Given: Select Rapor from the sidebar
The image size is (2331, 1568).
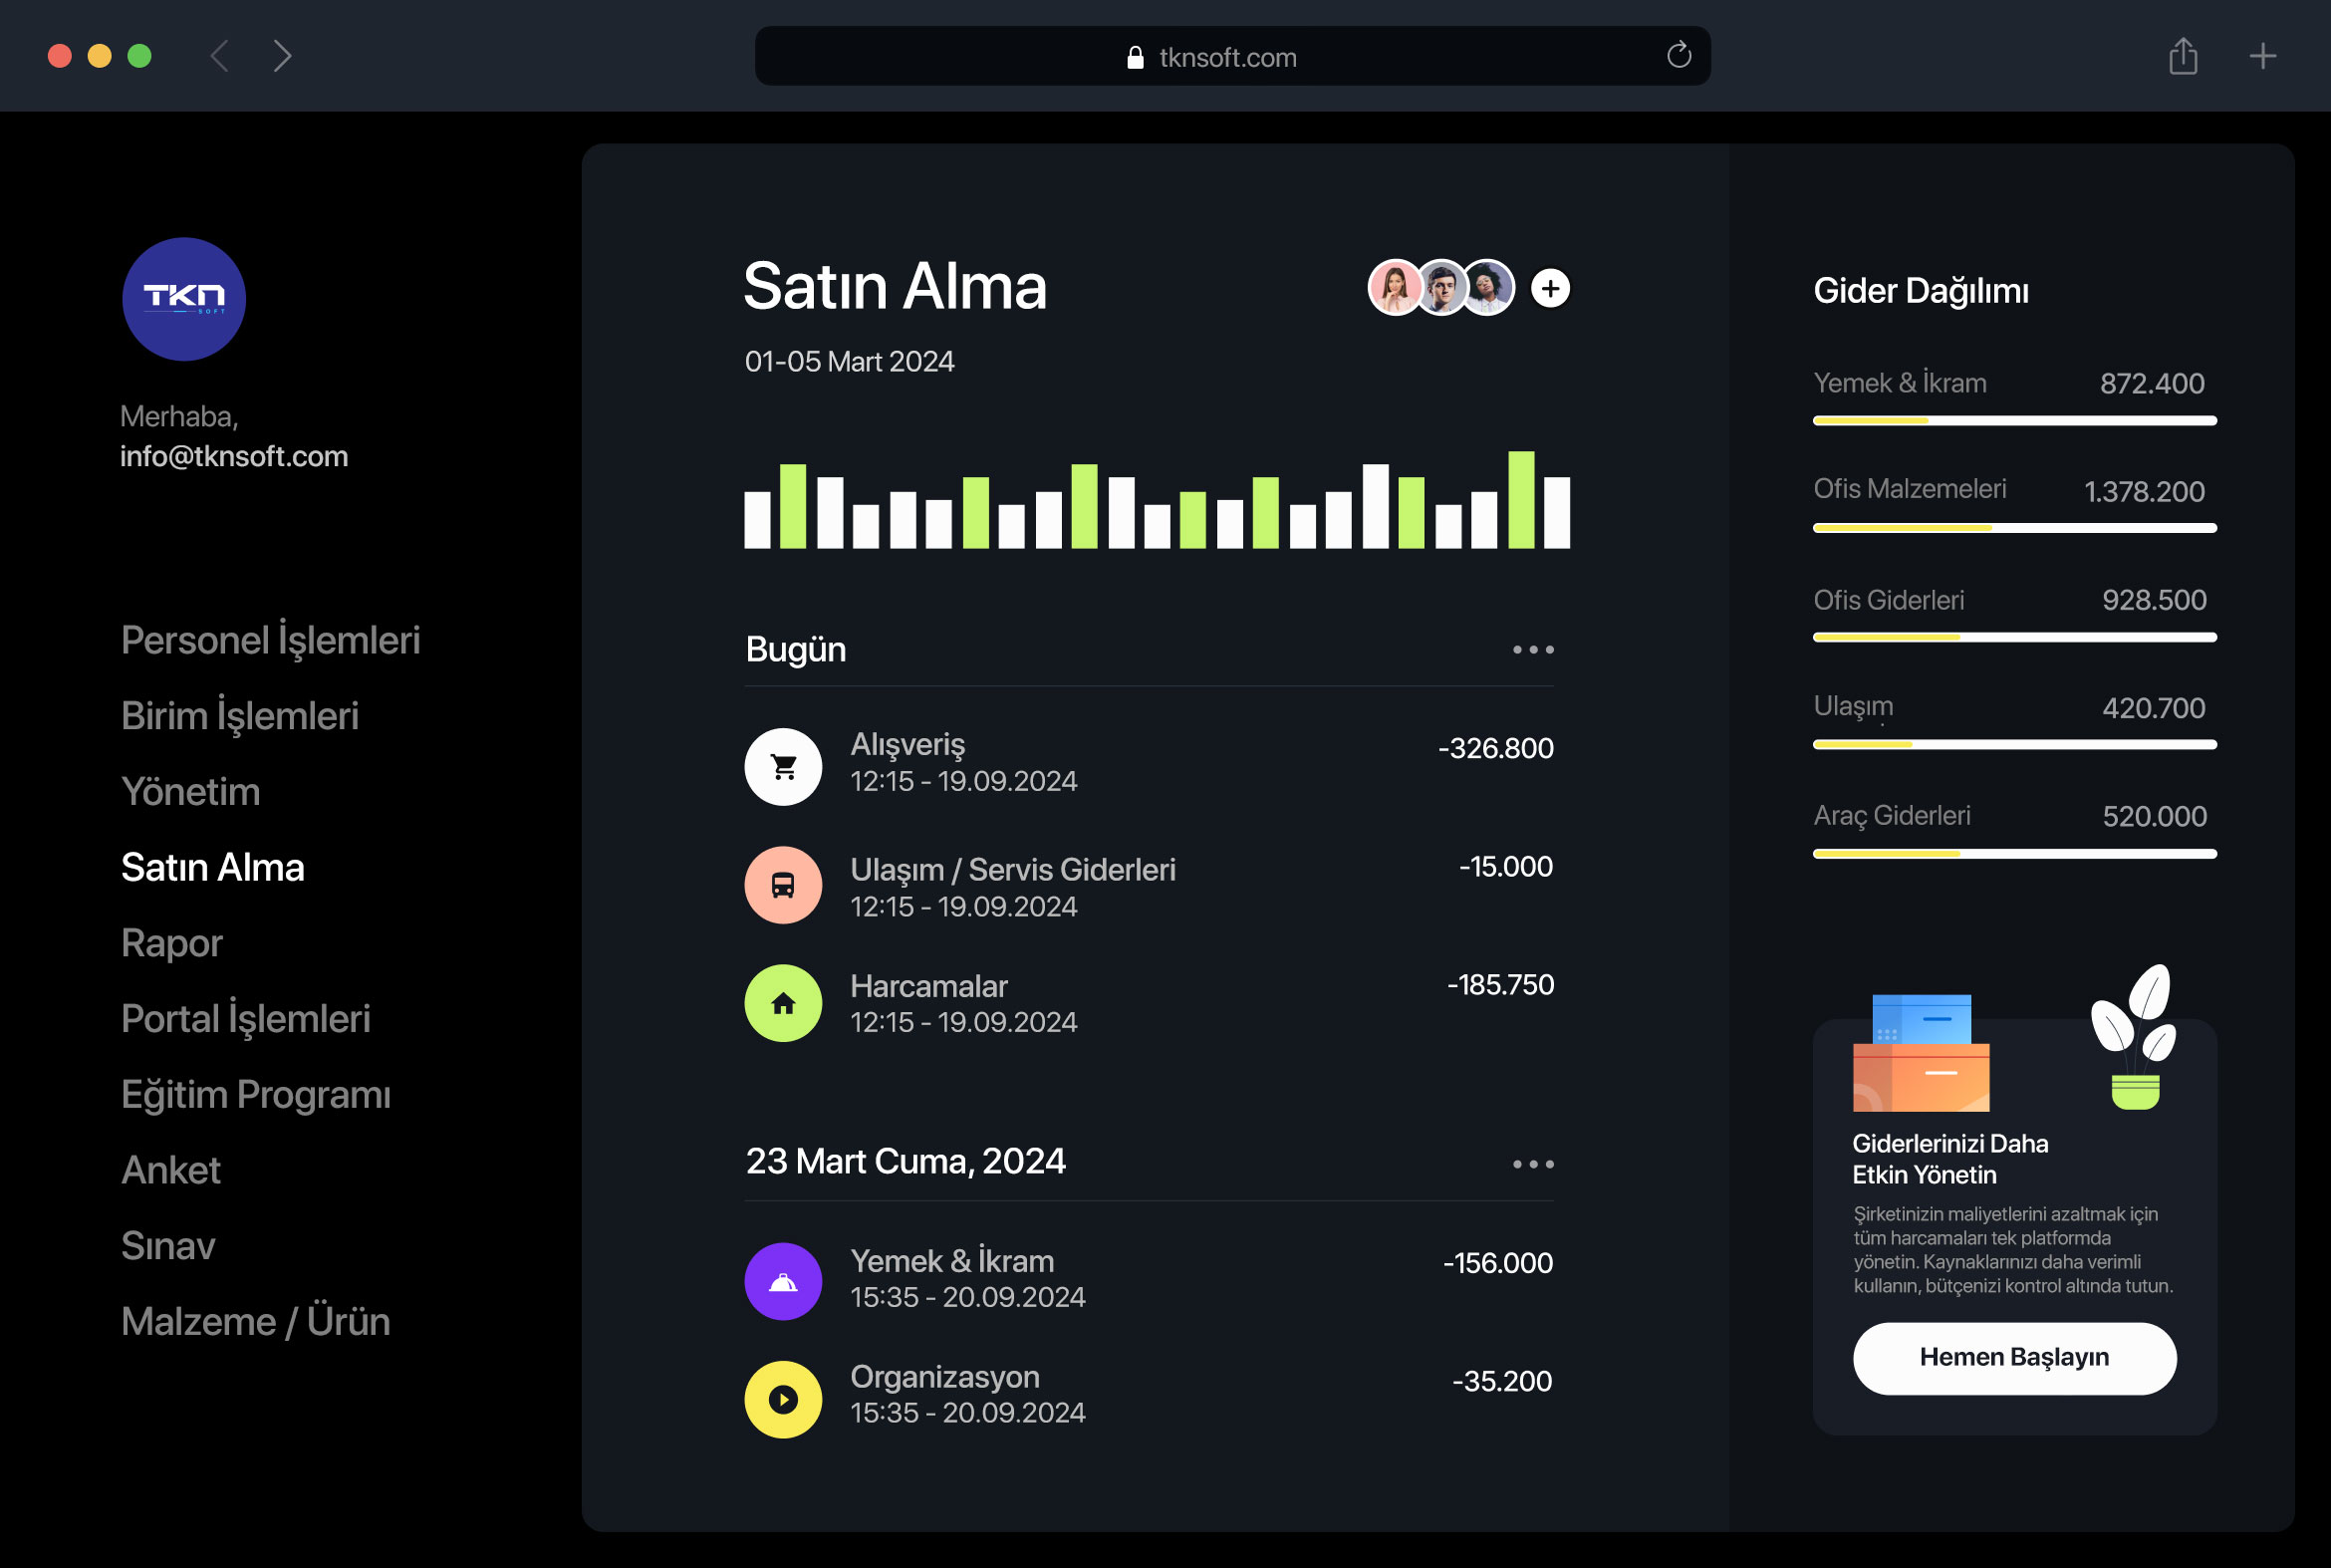Looking at the screenshot, I should [171, 943].
